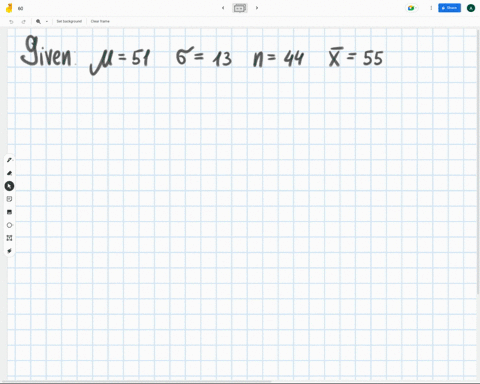Choose the Circle shape tool

tap(9, 225)
